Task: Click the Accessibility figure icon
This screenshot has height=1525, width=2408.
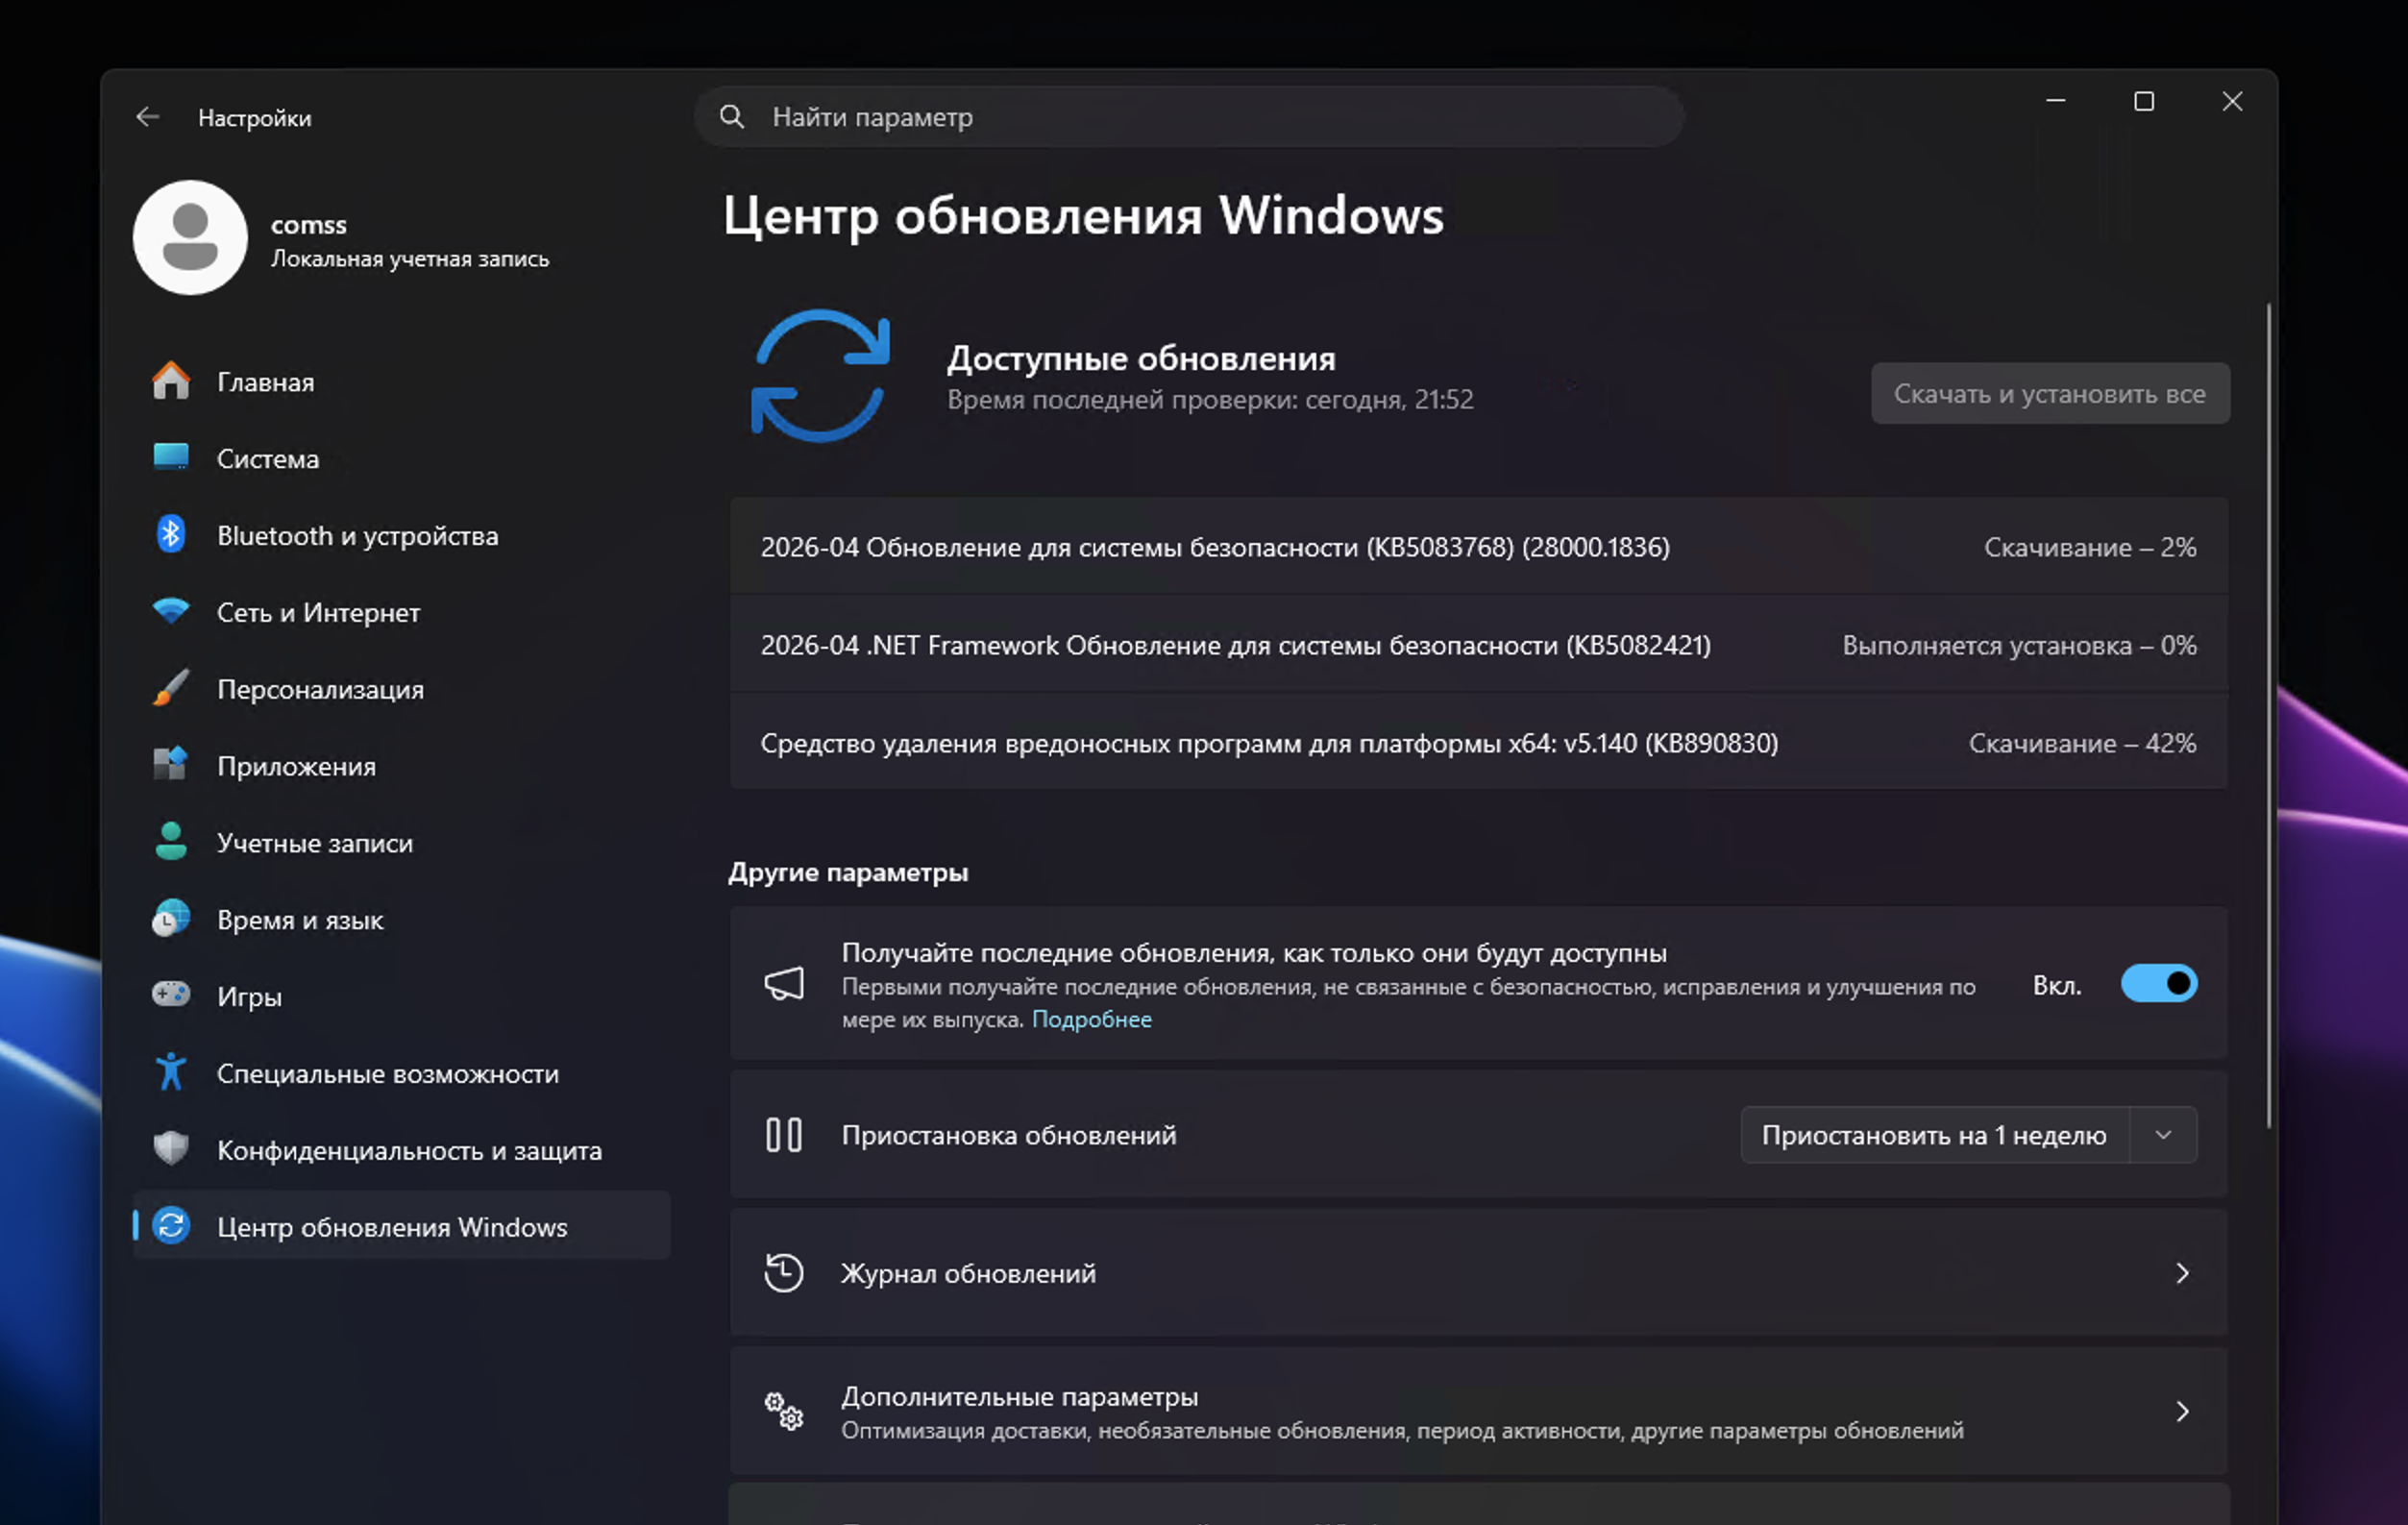Action: 171,1072
